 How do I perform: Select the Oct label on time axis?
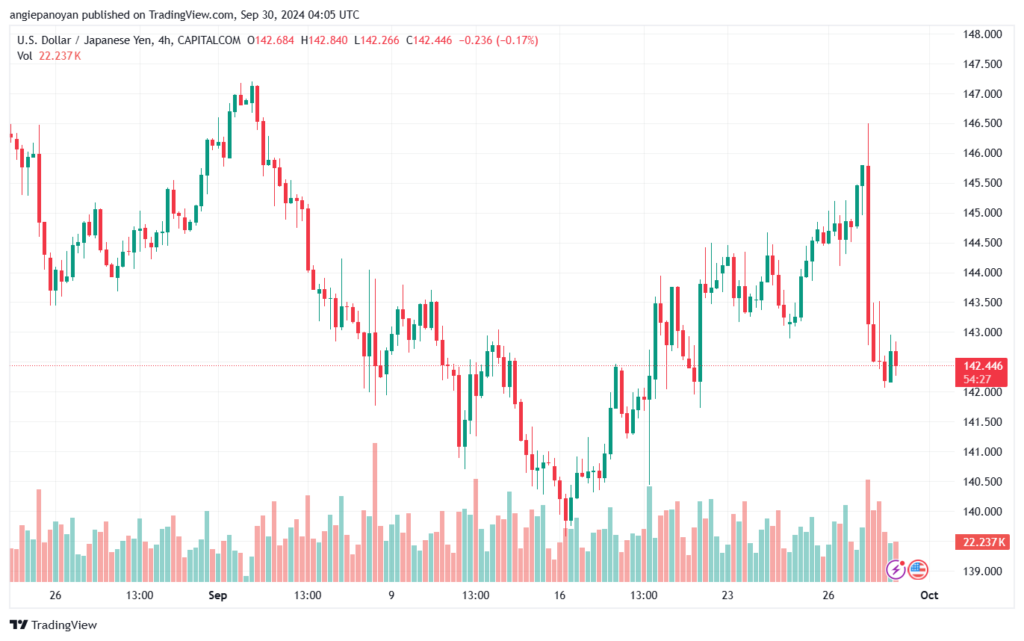(929, 595)
